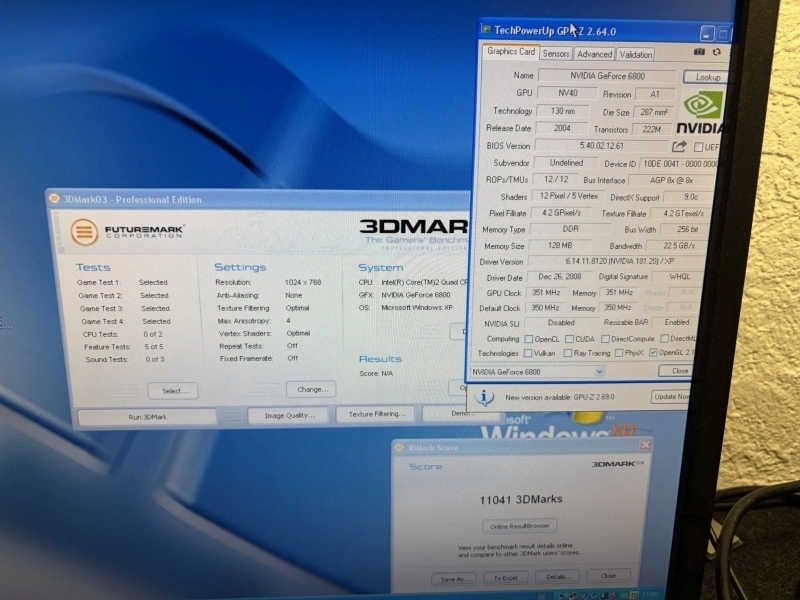Click the Lookup button in GPU-Z
Viewport: 800px width, 600px height.
(708, 77)
